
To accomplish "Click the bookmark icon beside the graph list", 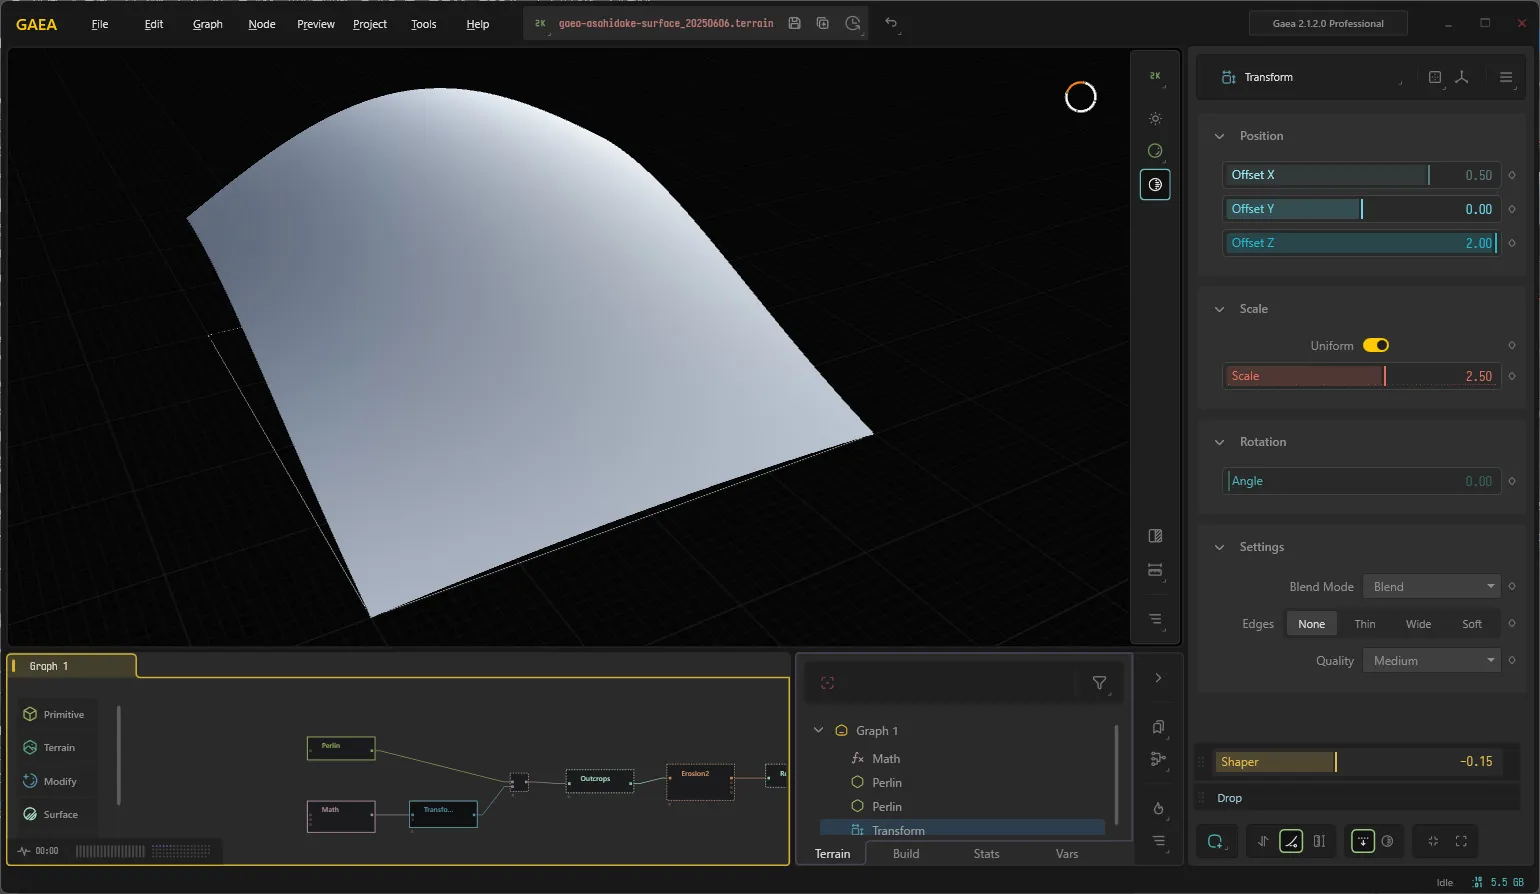I will [x=1158, y=727].
